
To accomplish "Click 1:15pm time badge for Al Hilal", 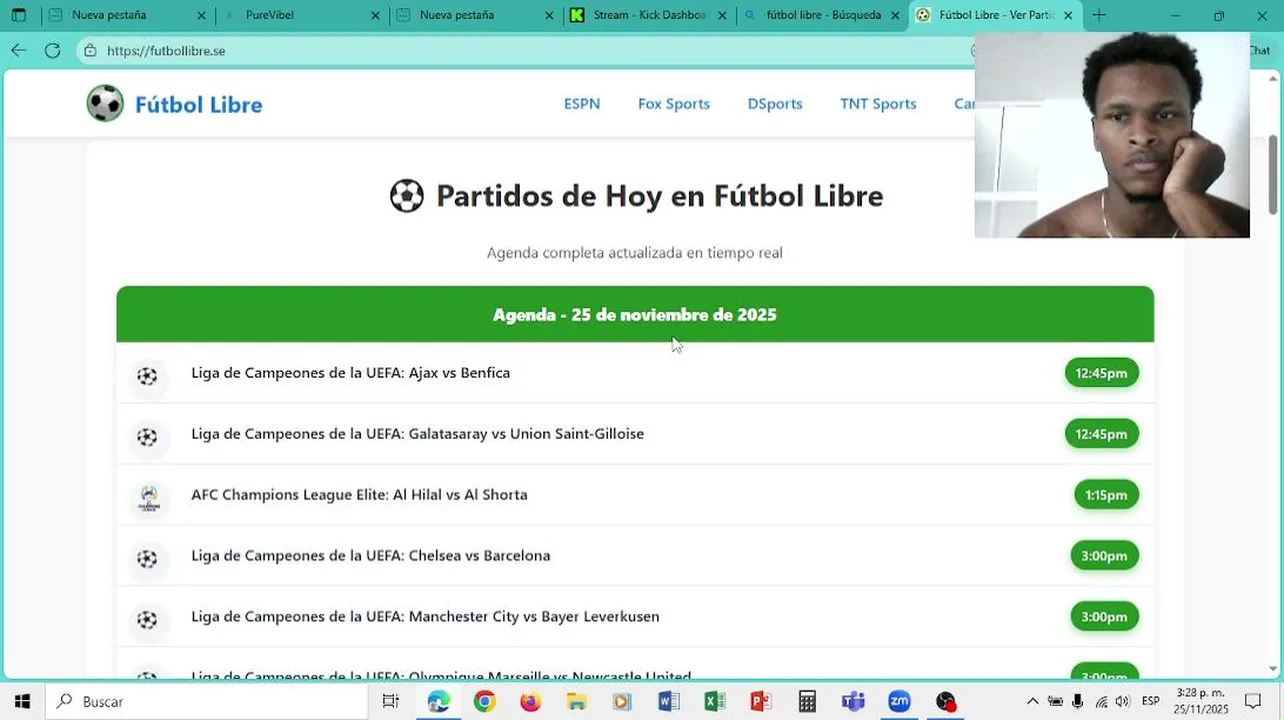I will click(1106, 495).
